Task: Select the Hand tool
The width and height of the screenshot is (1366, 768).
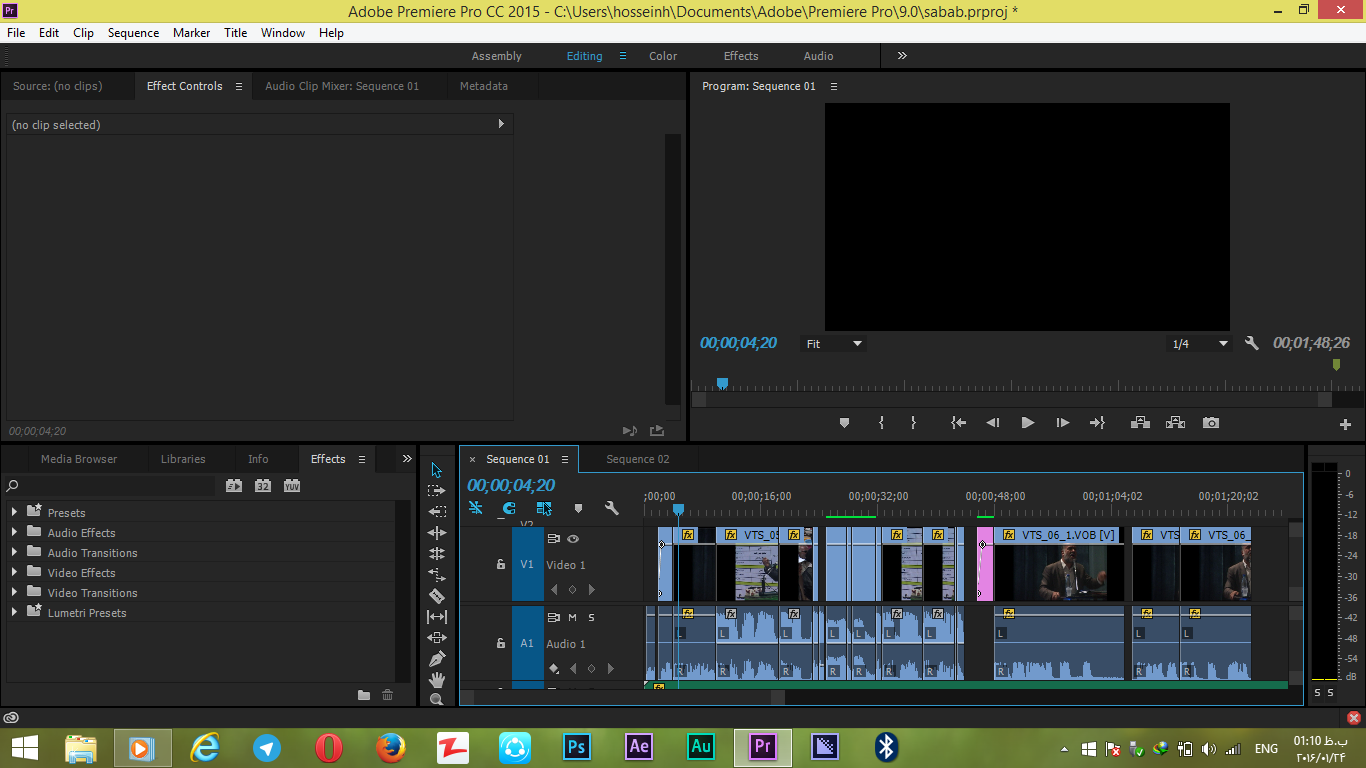Action: pos(436,680)
